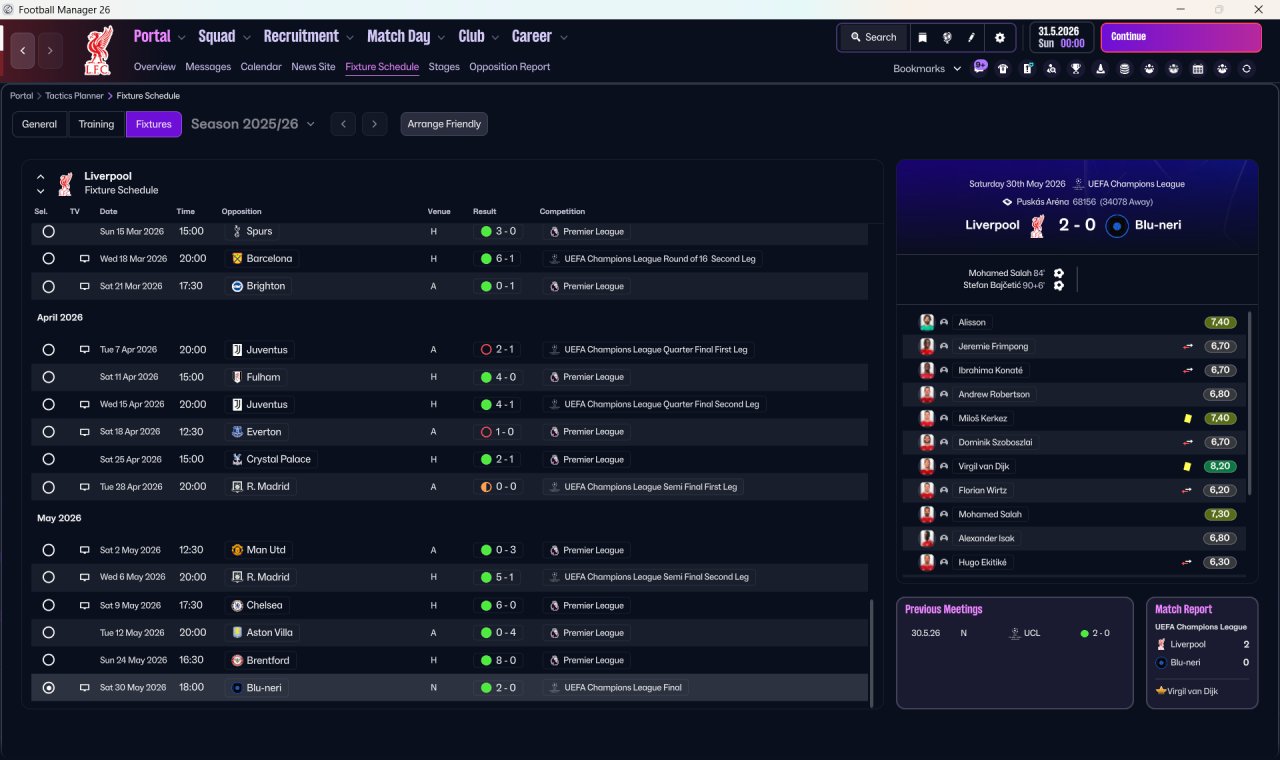
Task: Open the settings gear icon
Action: click(999, 37)
